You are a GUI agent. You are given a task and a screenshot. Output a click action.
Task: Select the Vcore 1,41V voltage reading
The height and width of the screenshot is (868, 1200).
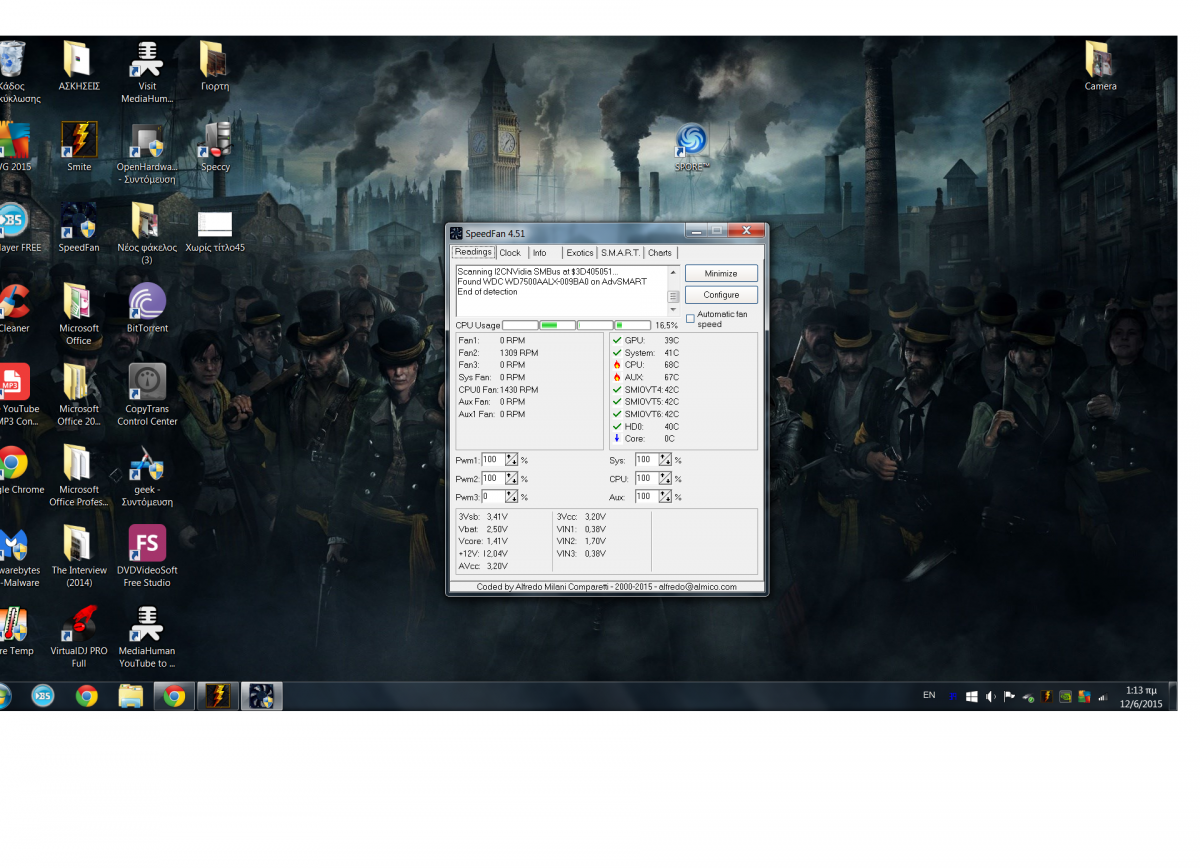tap(483, 541)
